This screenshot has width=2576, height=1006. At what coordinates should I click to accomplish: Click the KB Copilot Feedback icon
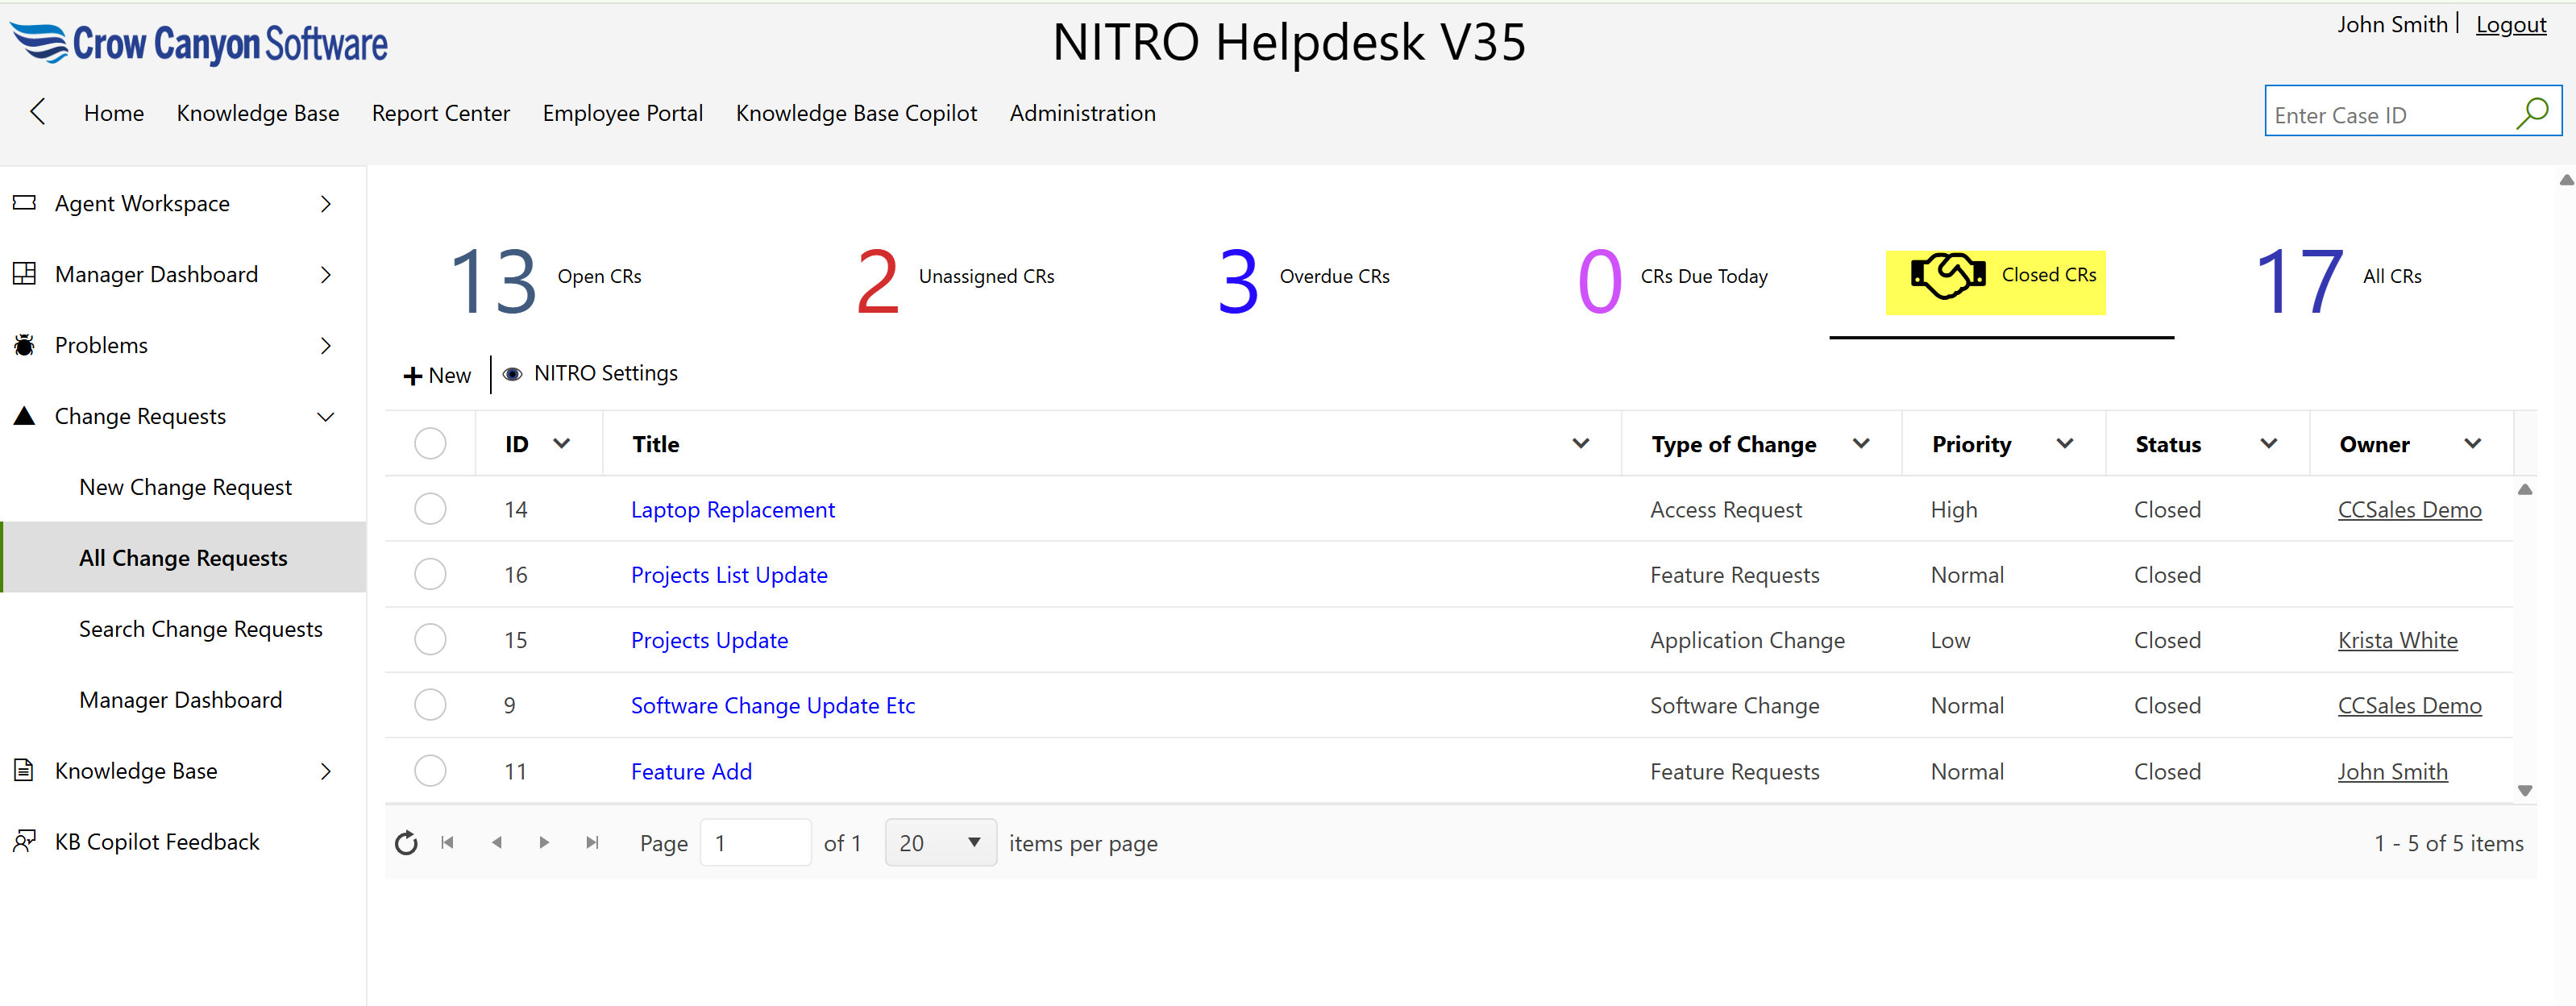25,841
